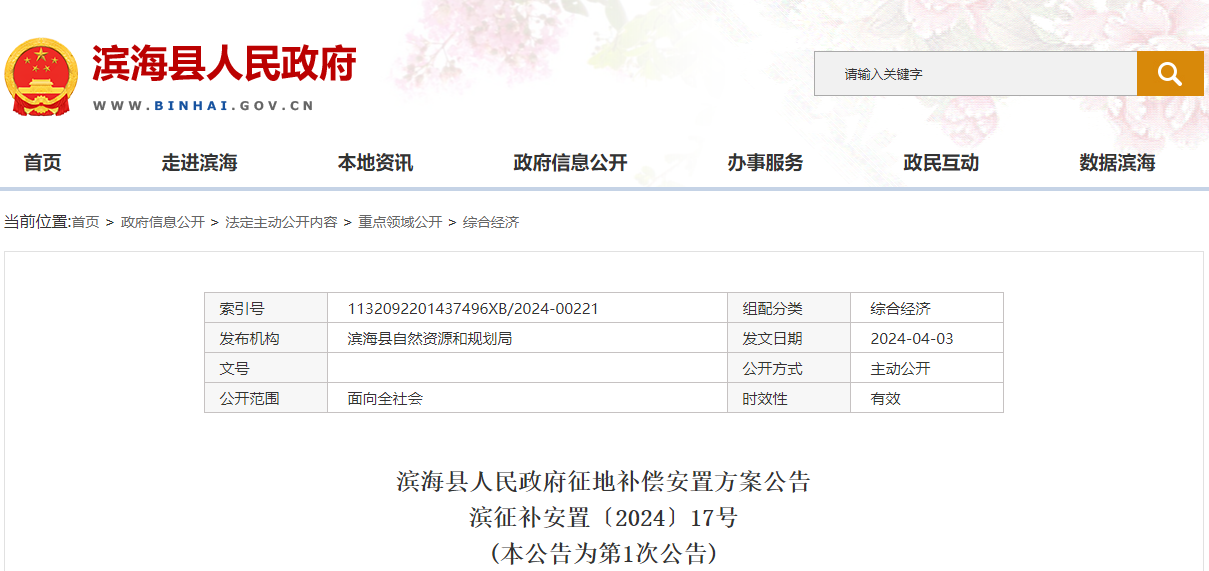Screen dimensions: 1209x571
Task: Click the 综合经济 table value cell
Action: pyautogui.click(x=927, y=308)
